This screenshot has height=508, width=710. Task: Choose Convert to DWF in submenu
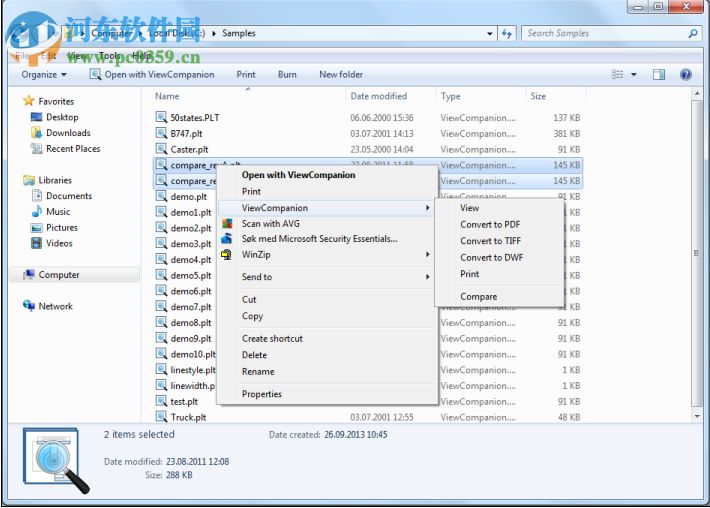[491, 257]
